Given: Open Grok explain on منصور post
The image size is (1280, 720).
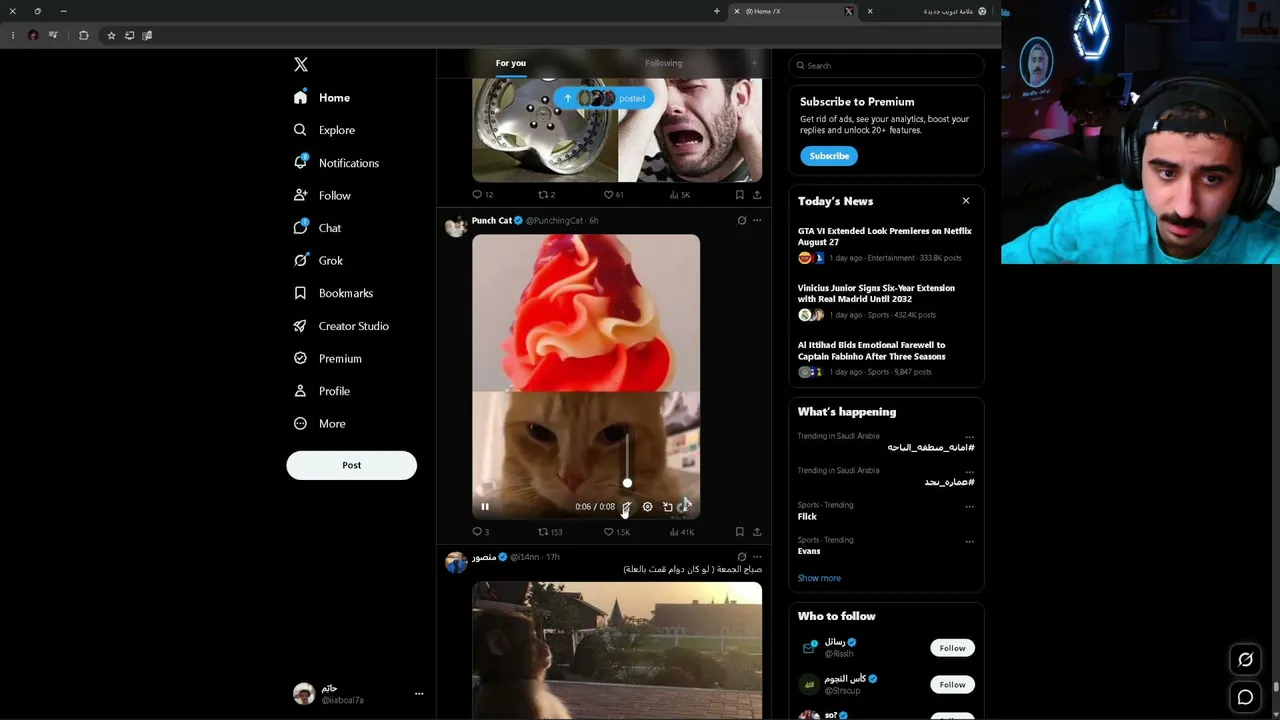Looking at the screenshot, I should pyautogui.click(x=741, y=557).
